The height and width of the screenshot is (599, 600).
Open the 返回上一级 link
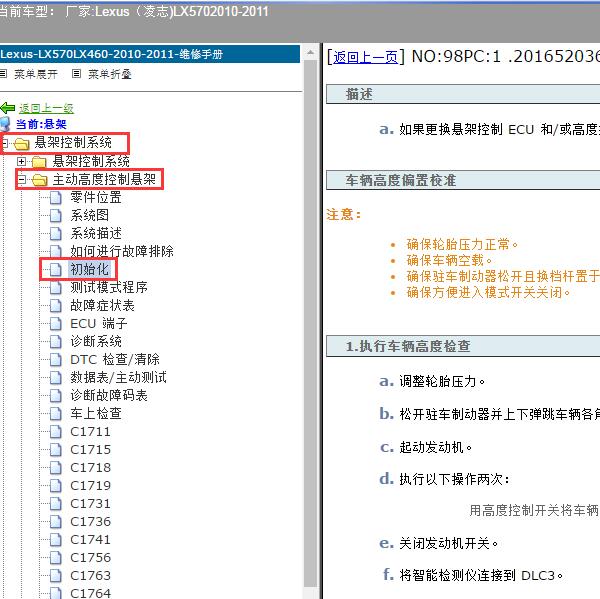point(46,109)
